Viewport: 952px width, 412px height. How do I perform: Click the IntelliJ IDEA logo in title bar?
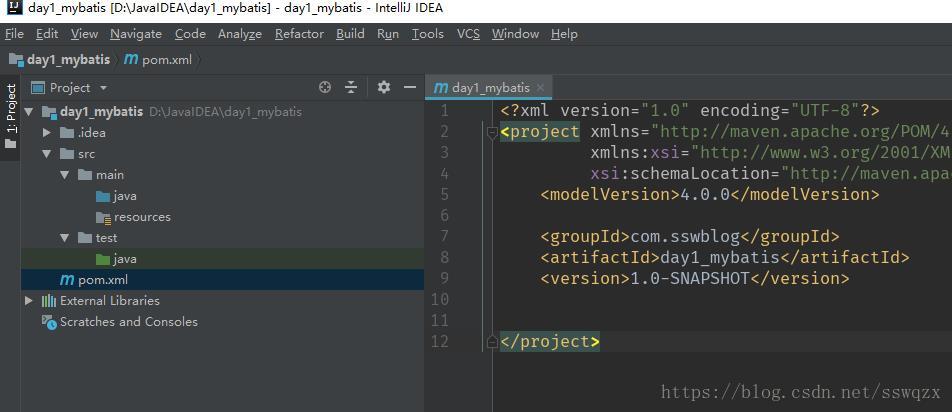click(x=13, y=8)
